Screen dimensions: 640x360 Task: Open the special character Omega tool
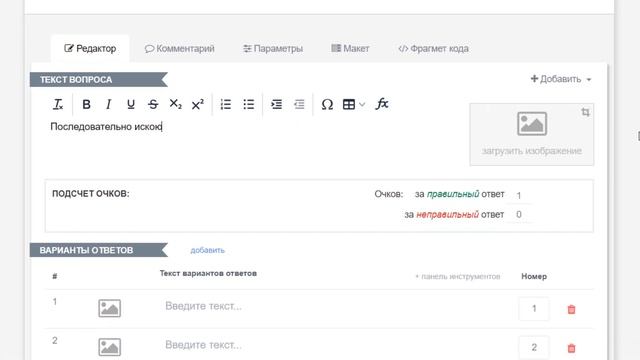pos(327,104)
